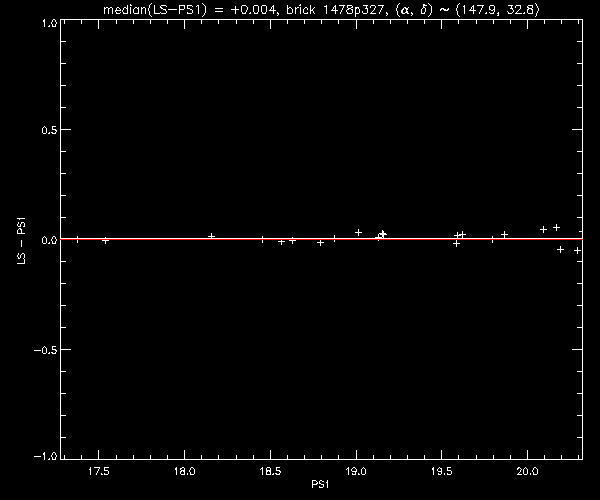The height and width of the screenshot is (500, 600).
Task: Click the data point near PS1 18.15
Action: 211,236
